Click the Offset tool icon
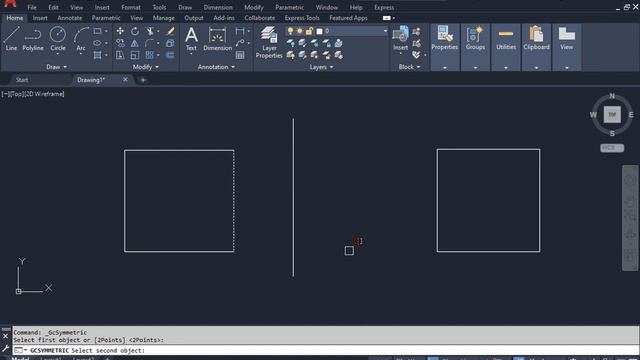Image resolution: width=640 pixels, height=360 pixels. 170,55
